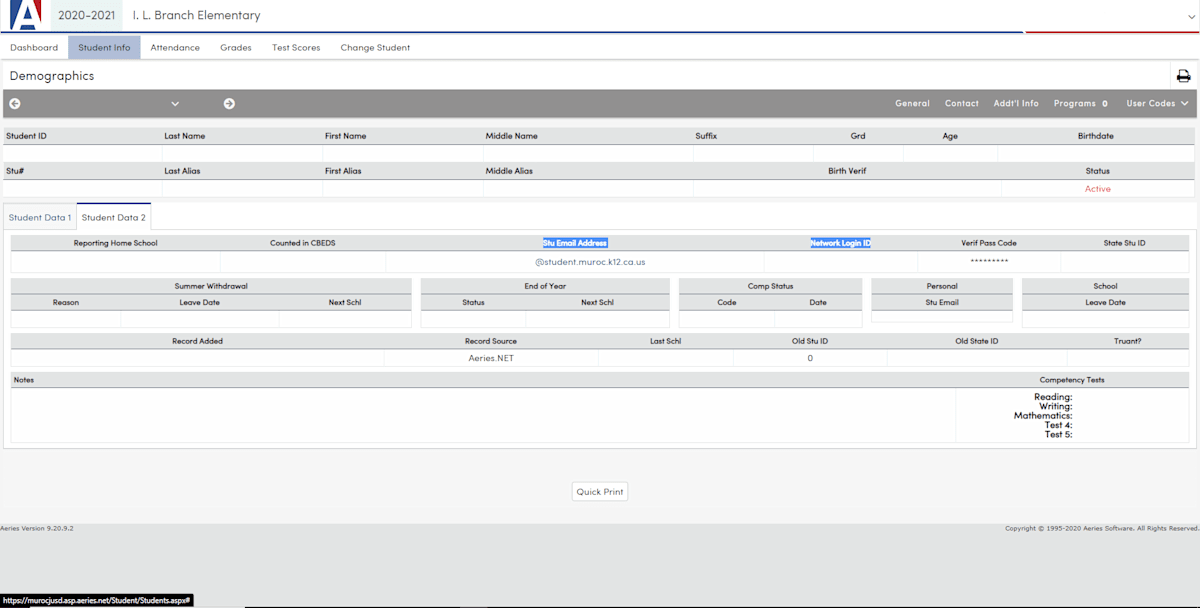Jump to the Contact section link
Screen dimensions: 1200x608
[x=962, y=104]
